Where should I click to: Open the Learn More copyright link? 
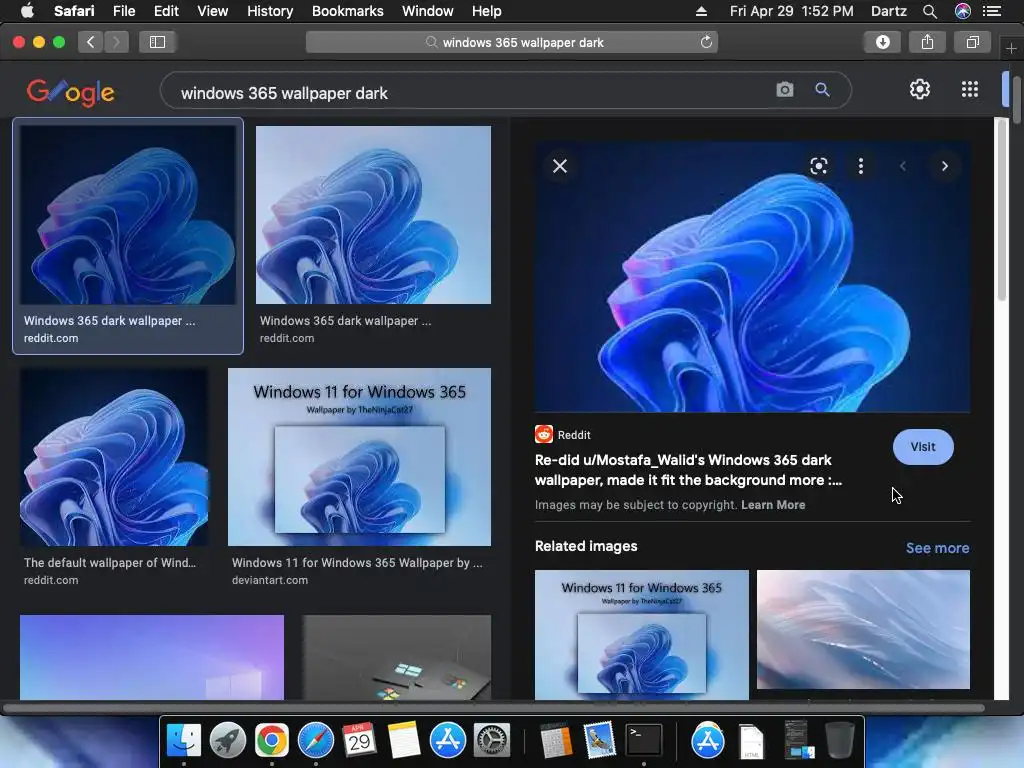click(773, 505)
